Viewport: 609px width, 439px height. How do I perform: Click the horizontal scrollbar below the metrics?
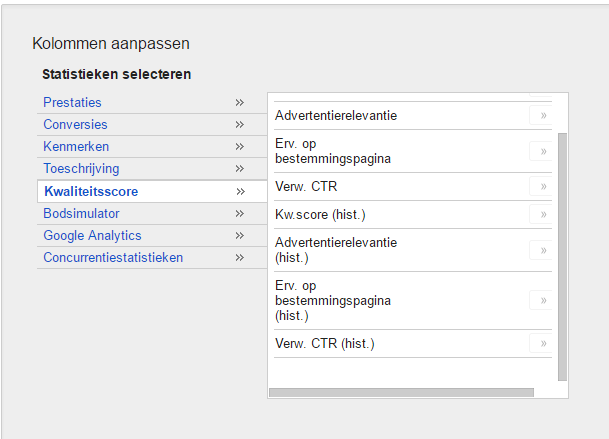(401, 392)
